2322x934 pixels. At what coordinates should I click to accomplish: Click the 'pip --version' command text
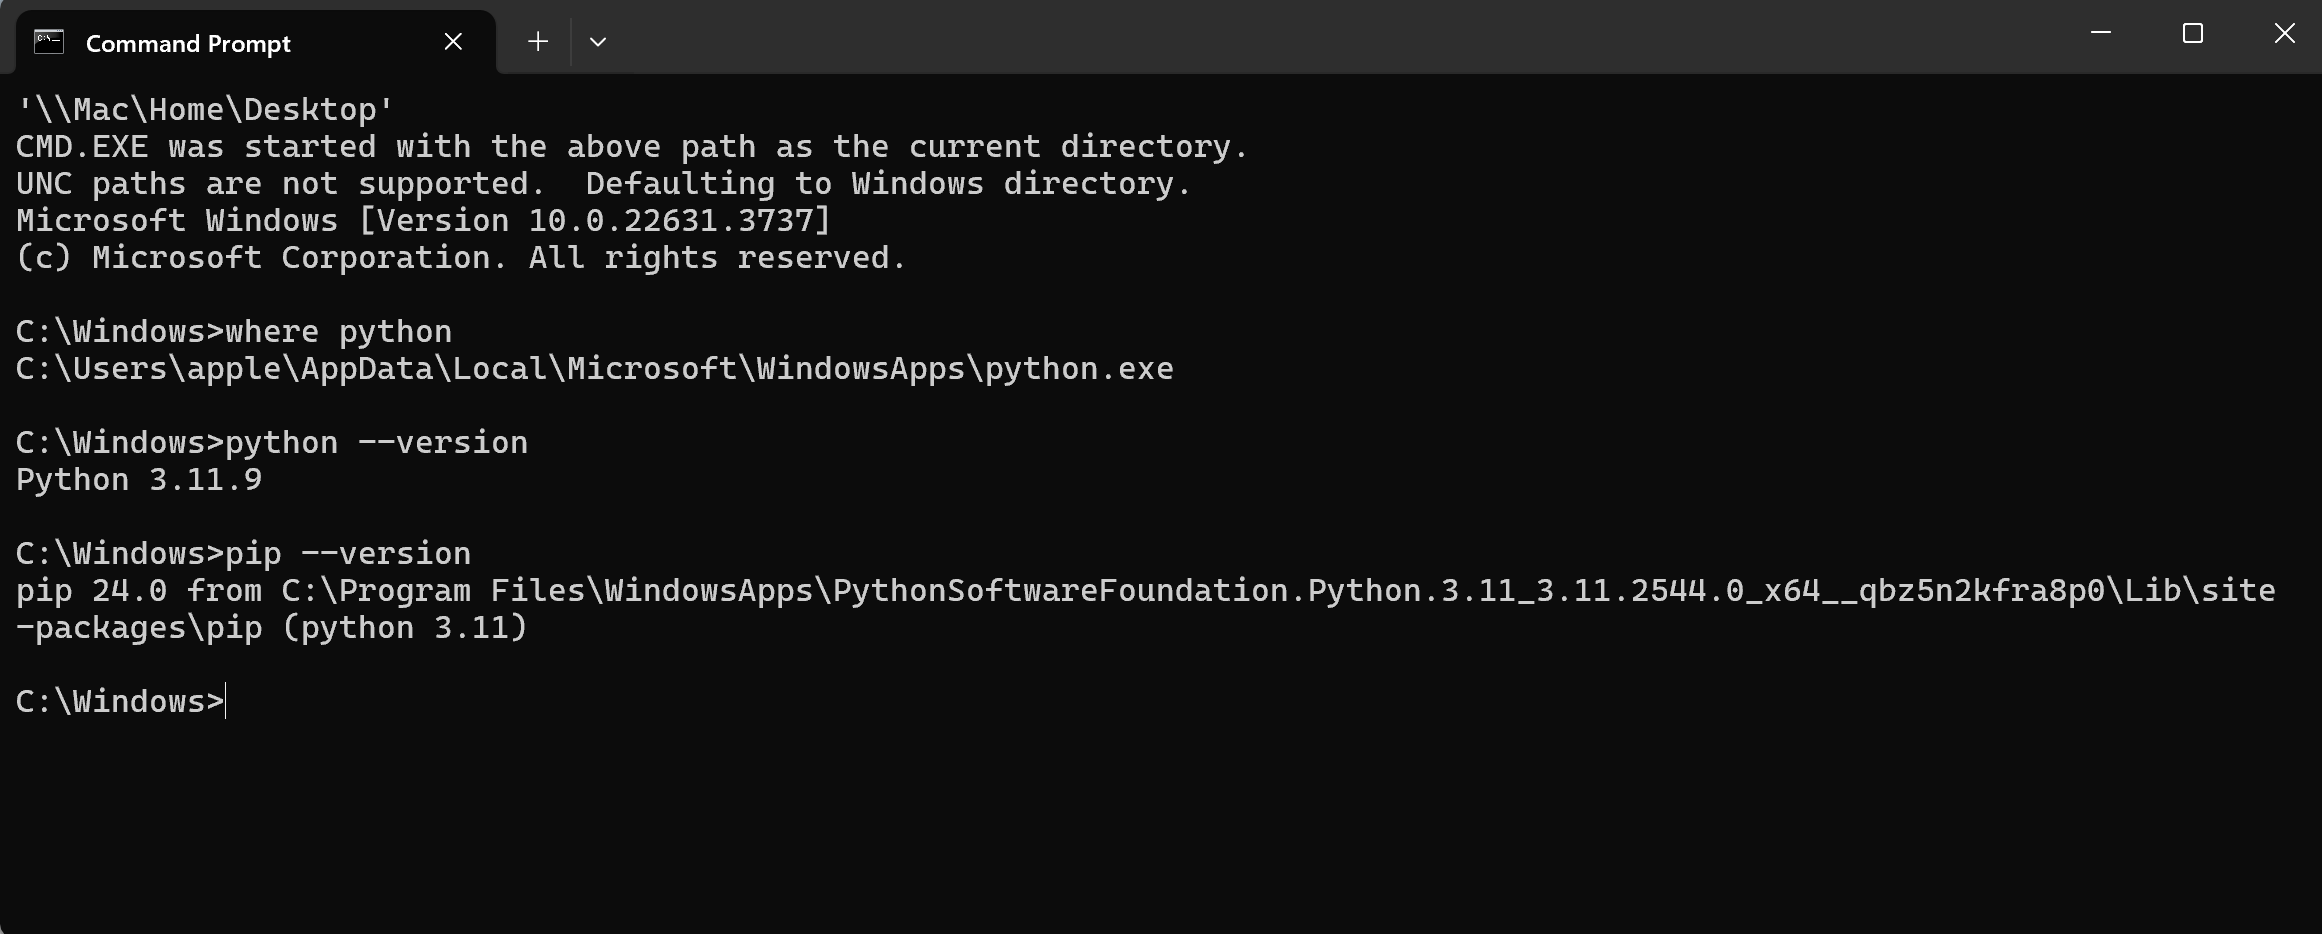point(348,553)
